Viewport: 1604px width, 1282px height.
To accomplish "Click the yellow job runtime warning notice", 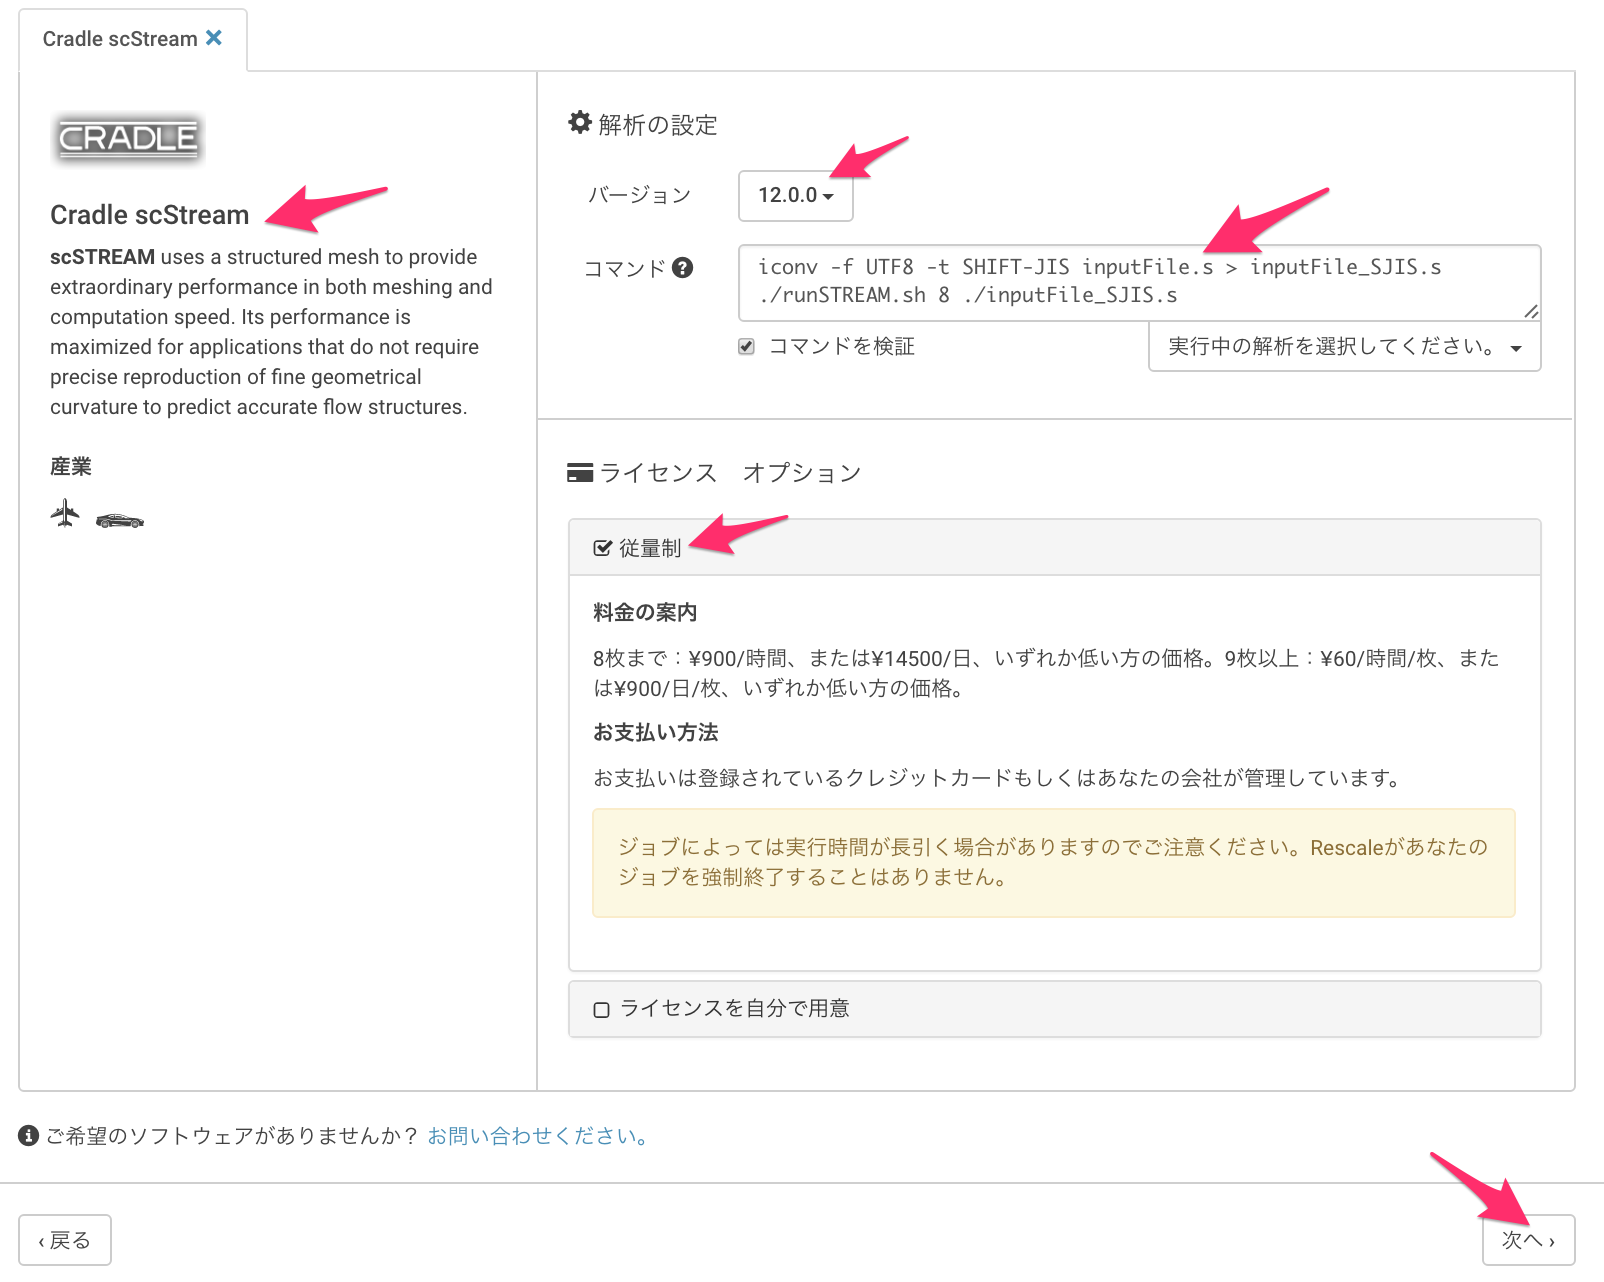I will click(1054, 863).
